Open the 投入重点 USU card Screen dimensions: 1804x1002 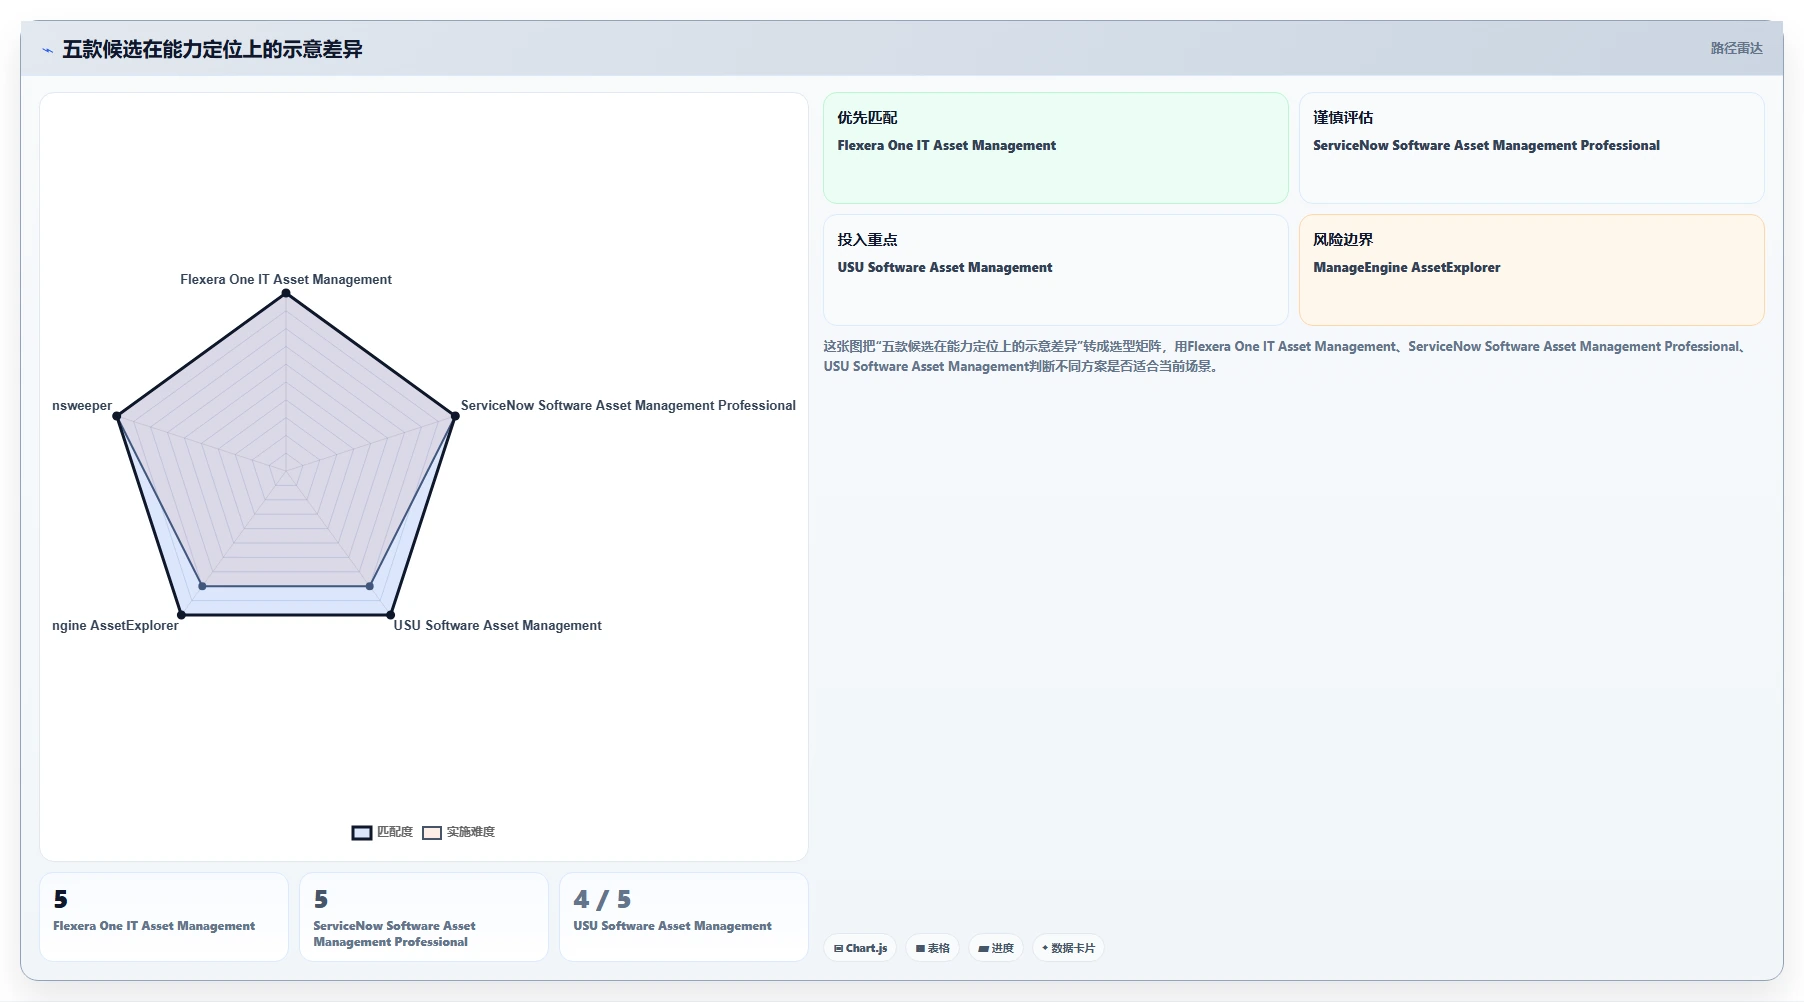click(1056, 270)
